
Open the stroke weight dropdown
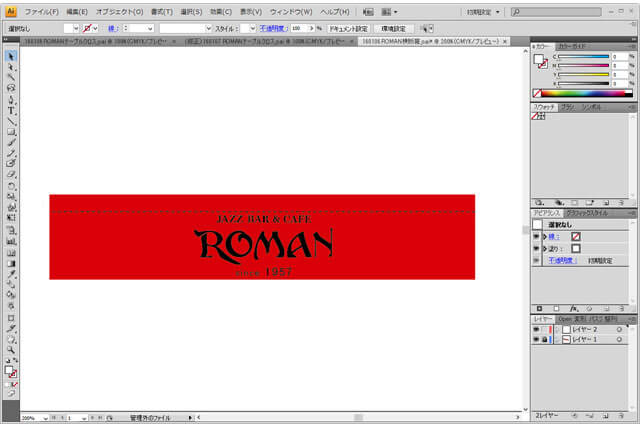click(x=150, y=28)
